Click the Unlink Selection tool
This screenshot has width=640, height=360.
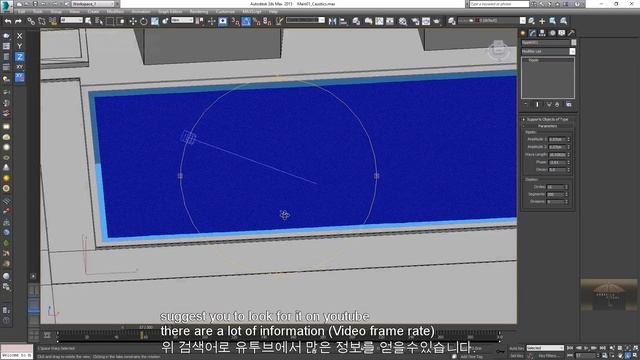[42, 21]
